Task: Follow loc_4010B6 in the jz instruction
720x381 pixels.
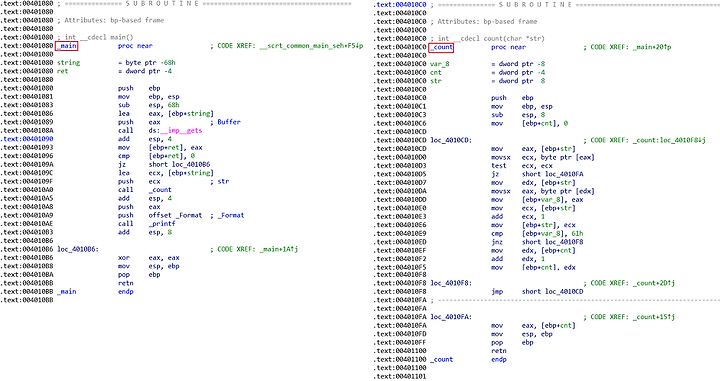Action: (x=191, y=164)
